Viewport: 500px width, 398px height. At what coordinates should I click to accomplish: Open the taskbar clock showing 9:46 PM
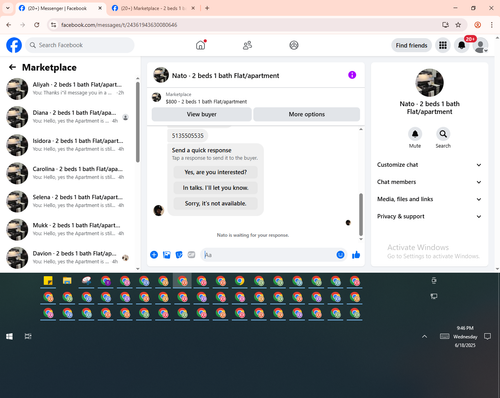pyautogui.click(x=465, y=337)
